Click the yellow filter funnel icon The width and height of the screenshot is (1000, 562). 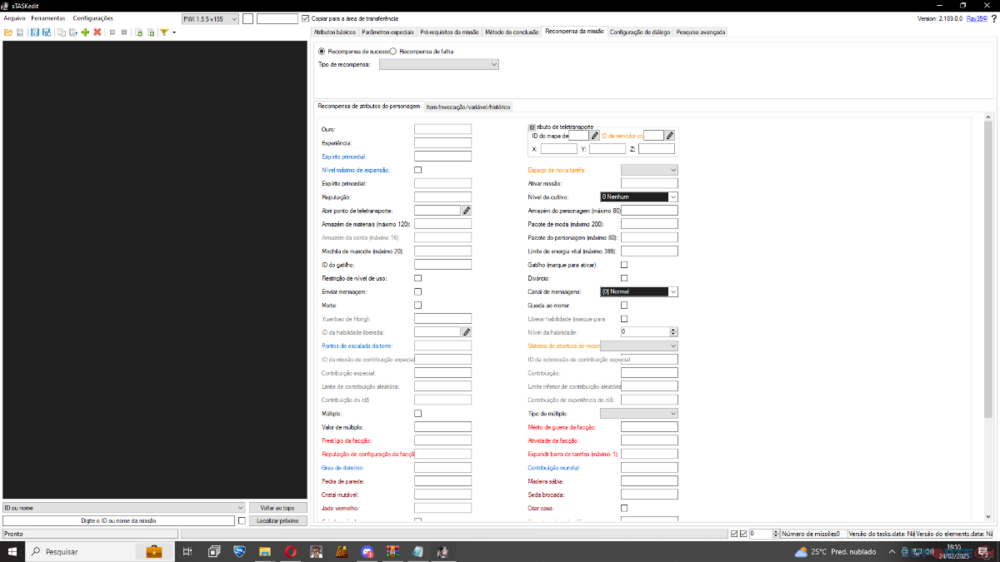click(x=164, y=32)
